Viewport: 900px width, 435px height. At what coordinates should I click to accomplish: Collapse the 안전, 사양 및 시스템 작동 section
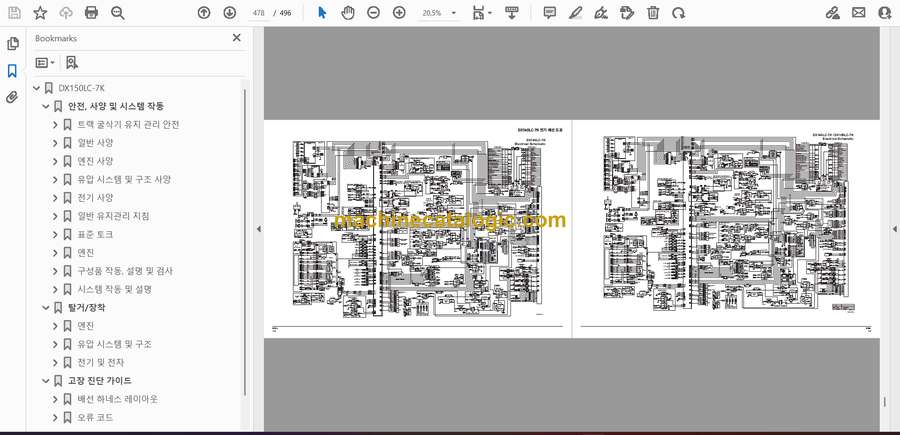tap(46, 107)
